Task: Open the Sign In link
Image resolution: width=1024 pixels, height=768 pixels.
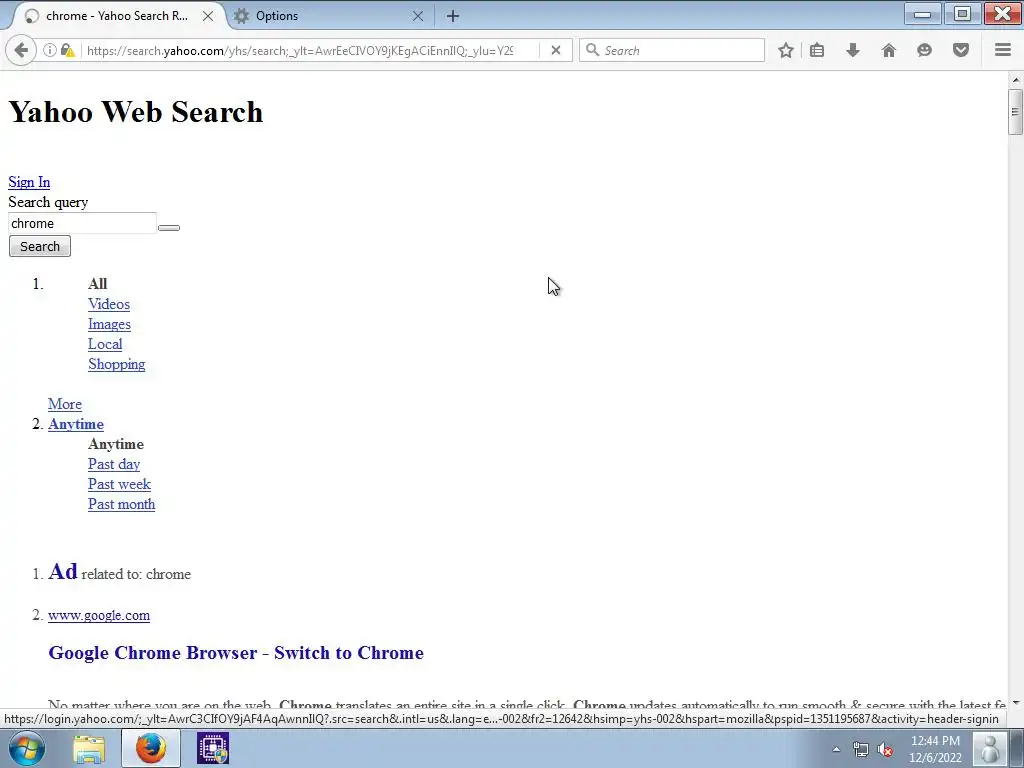Action: coord(29,182)
